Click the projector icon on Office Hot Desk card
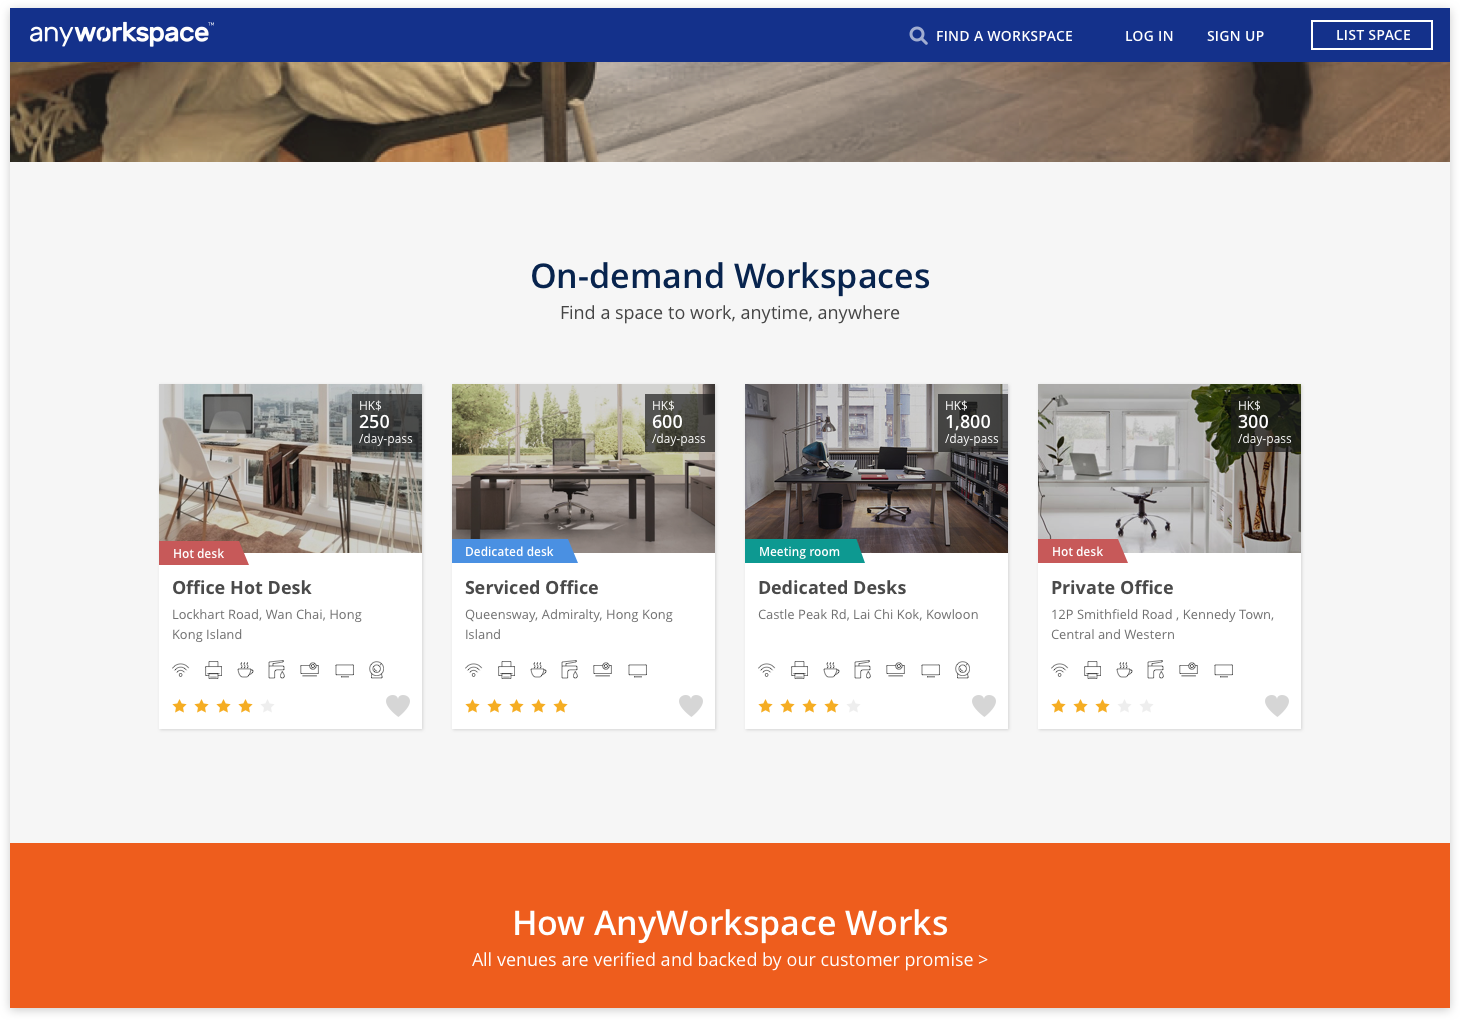Image resolution: width=1460 pixels, height=1020 pixels. coord(310,670)
